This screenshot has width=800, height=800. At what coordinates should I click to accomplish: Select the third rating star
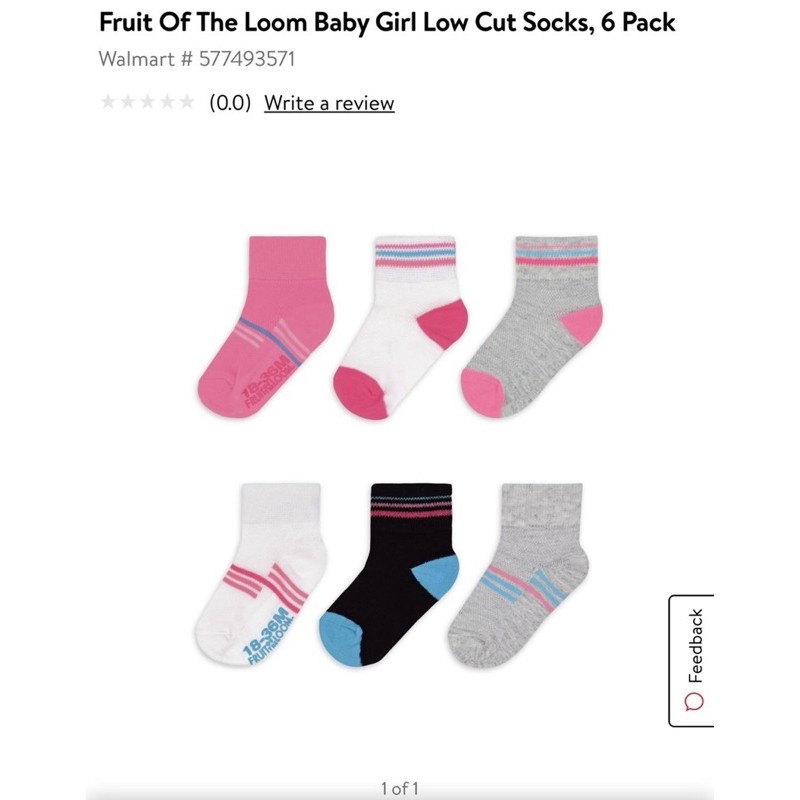click(147, 102)
